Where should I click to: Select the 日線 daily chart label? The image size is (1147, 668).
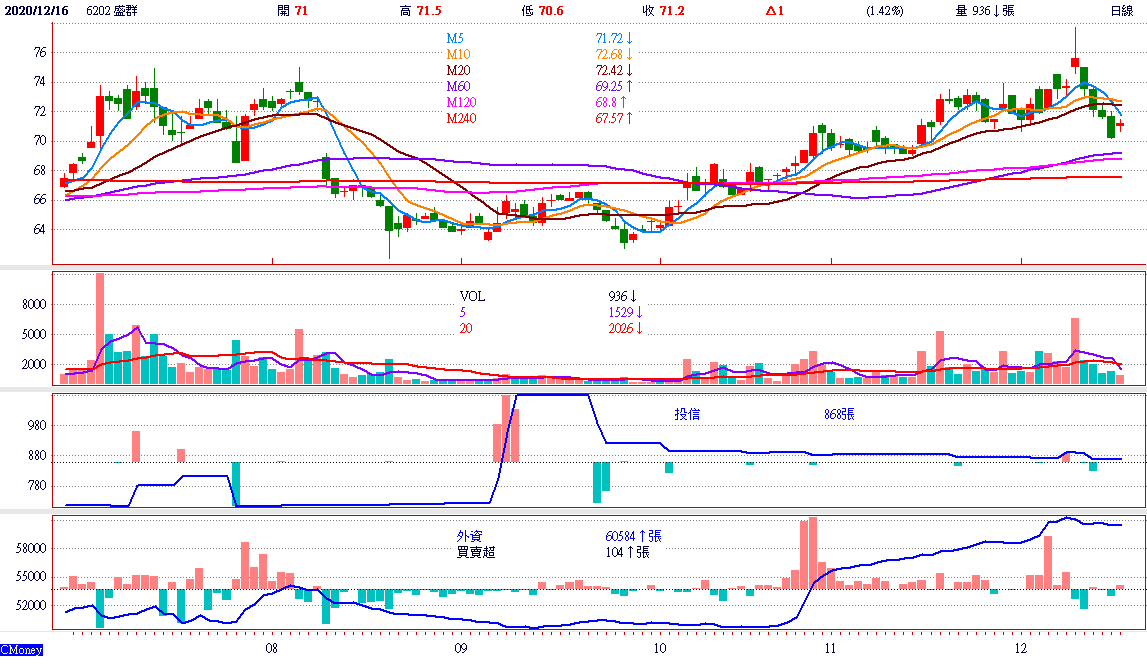tap(1122, 11)
